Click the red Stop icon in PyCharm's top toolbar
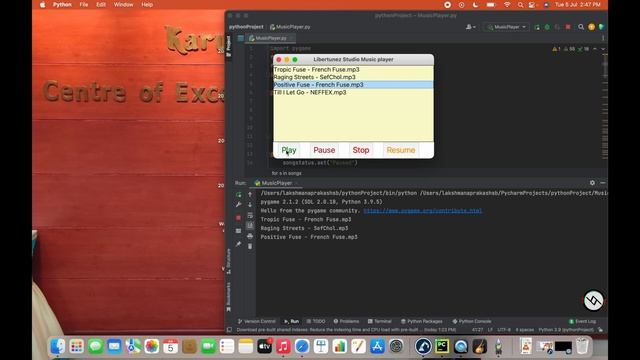 (x=568, y=27)
